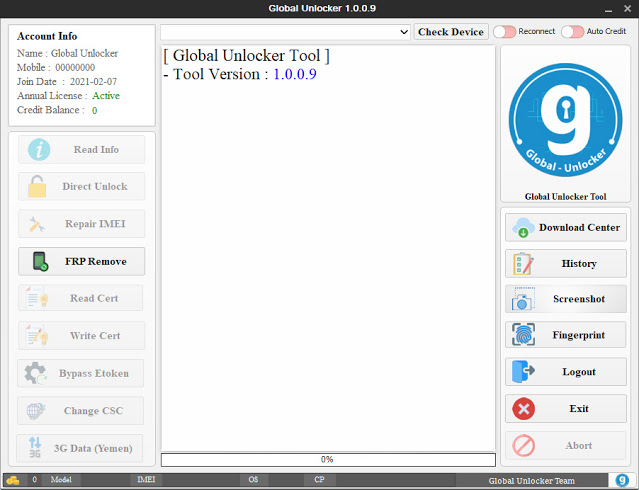
Task: Click the "Active" license status text
Action: (x=106, y=96)
